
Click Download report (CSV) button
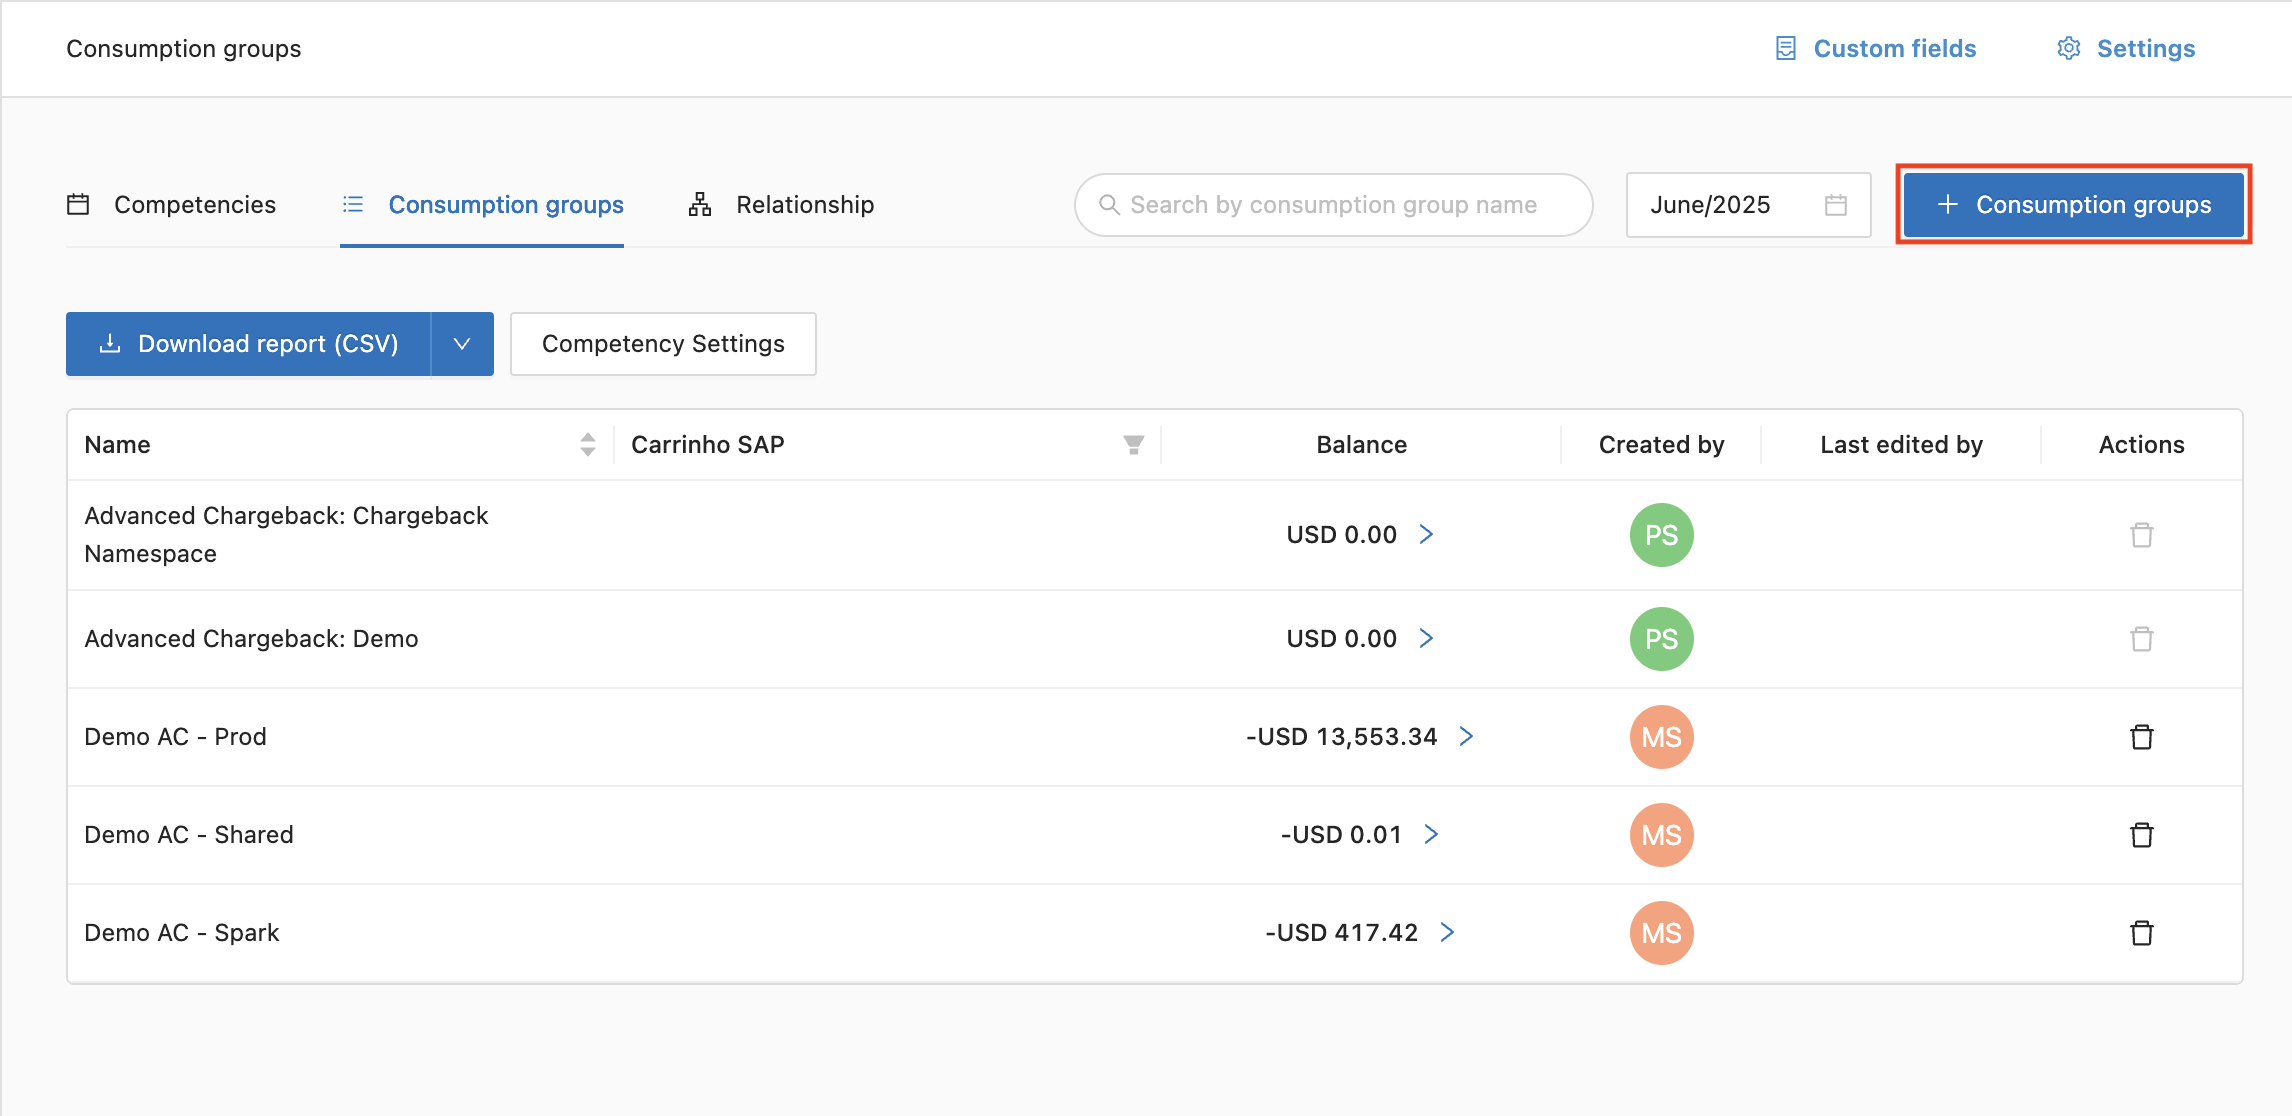(249, 344)
